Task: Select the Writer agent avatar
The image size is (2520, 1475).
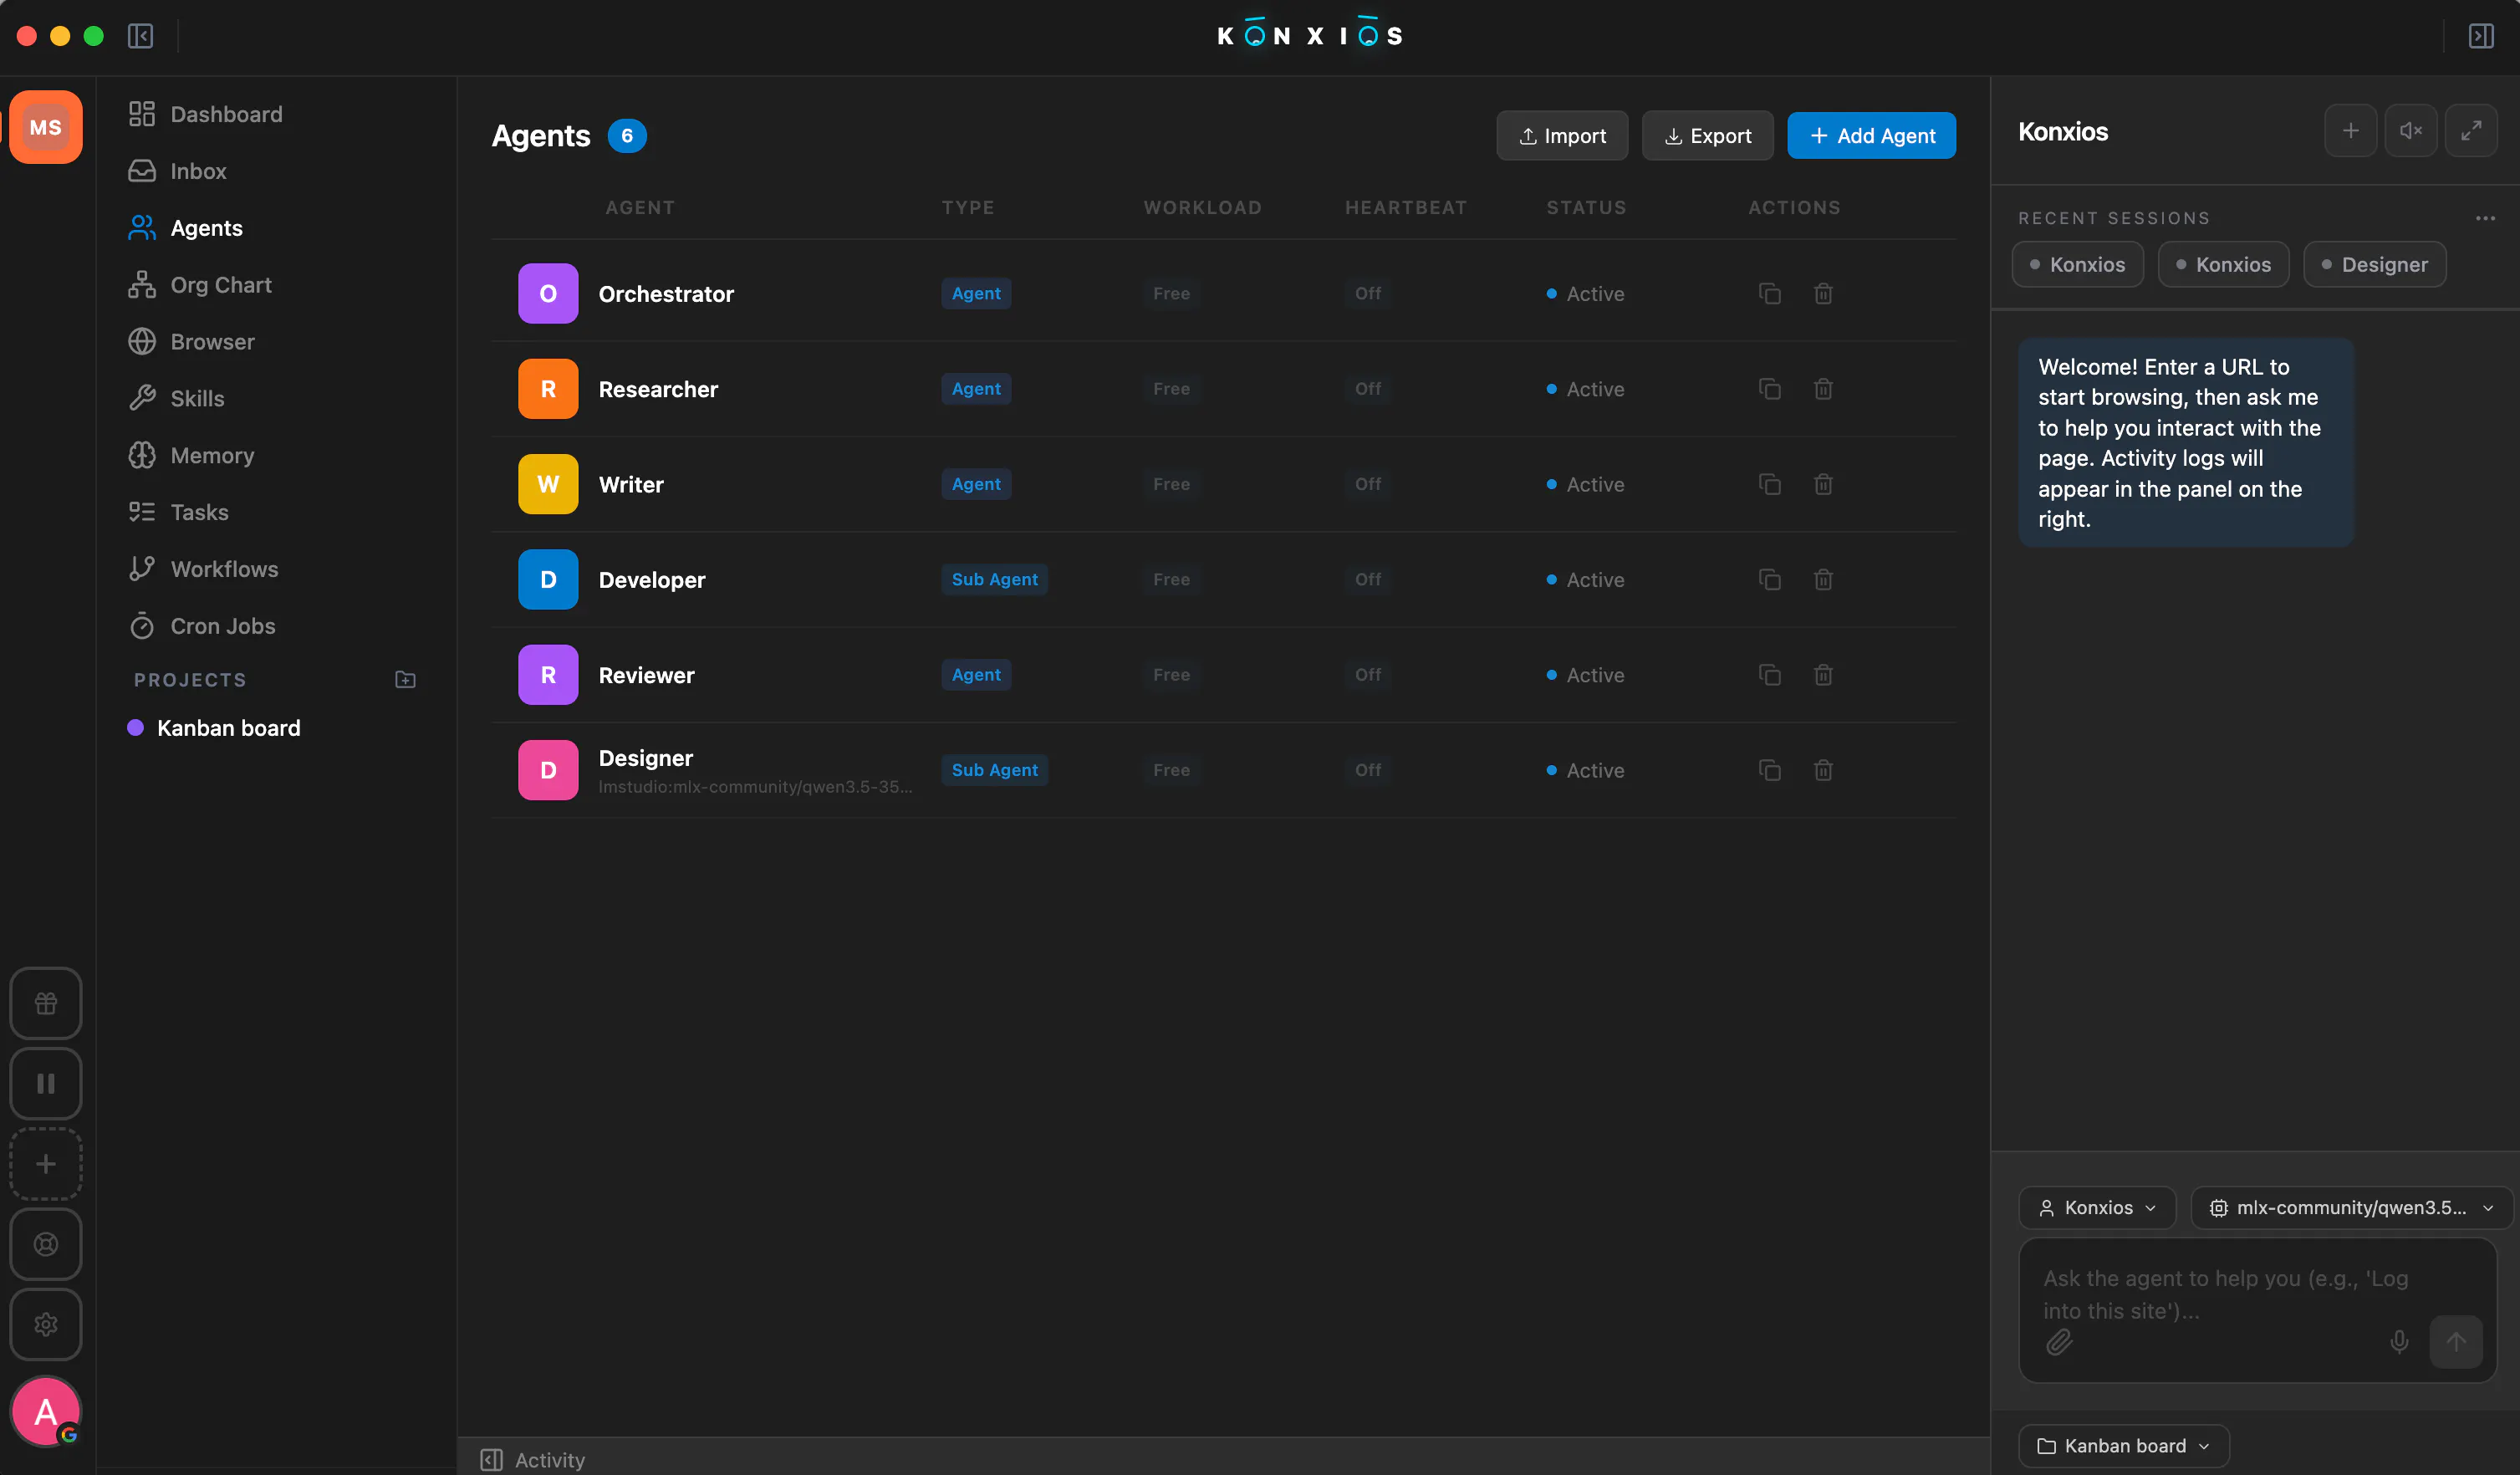Action: point(548,484)
